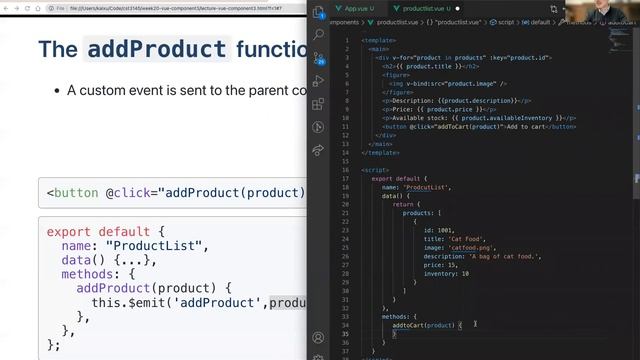Click the 'Add to cart' button code line
640x360 pixels.
pyautogui.click(x=479, y=127)
